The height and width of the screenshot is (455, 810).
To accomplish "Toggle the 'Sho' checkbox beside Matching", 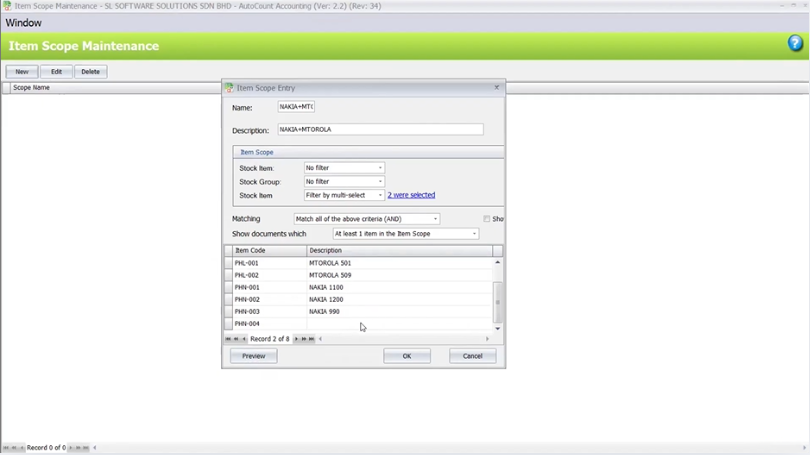I will [x=487, y=219].
